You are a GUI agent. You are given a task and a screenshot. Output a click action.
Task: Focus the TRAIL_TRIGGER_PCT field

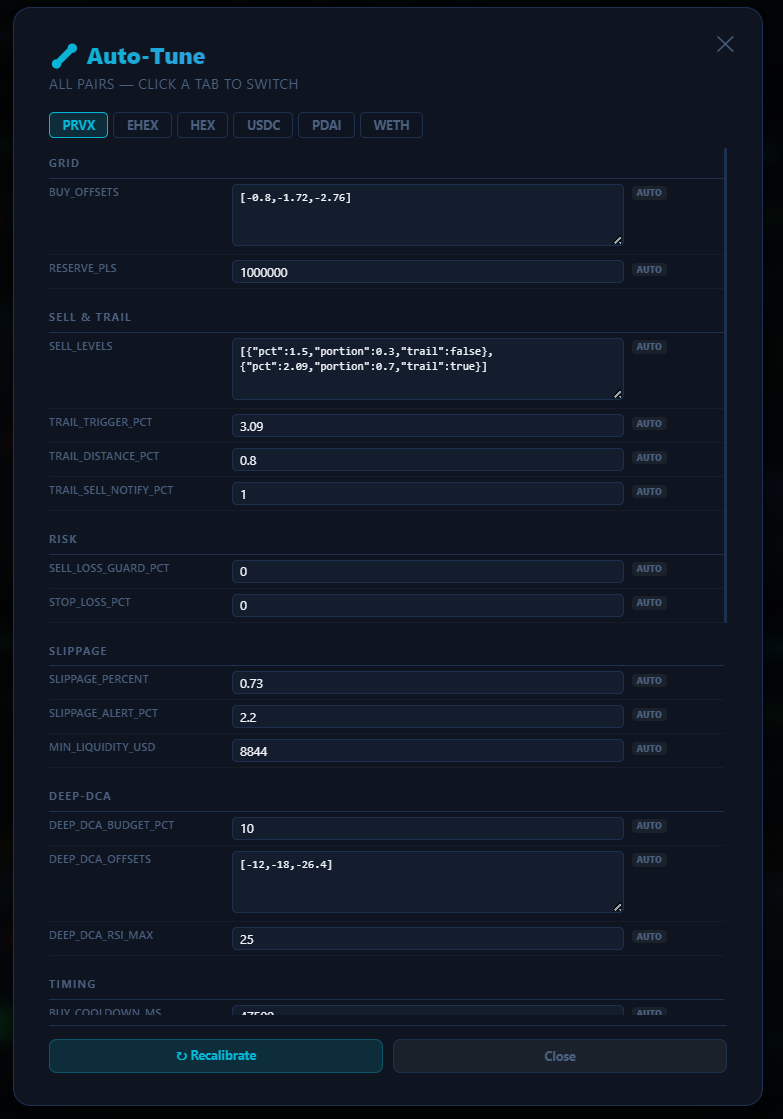click(428, 425)
